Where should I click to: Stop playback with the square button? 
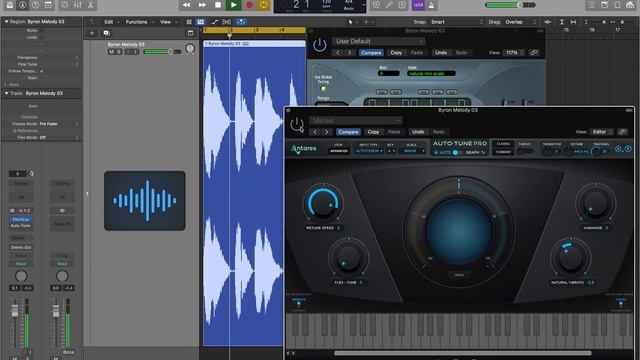pyautogui.click(x=218, y=5)
